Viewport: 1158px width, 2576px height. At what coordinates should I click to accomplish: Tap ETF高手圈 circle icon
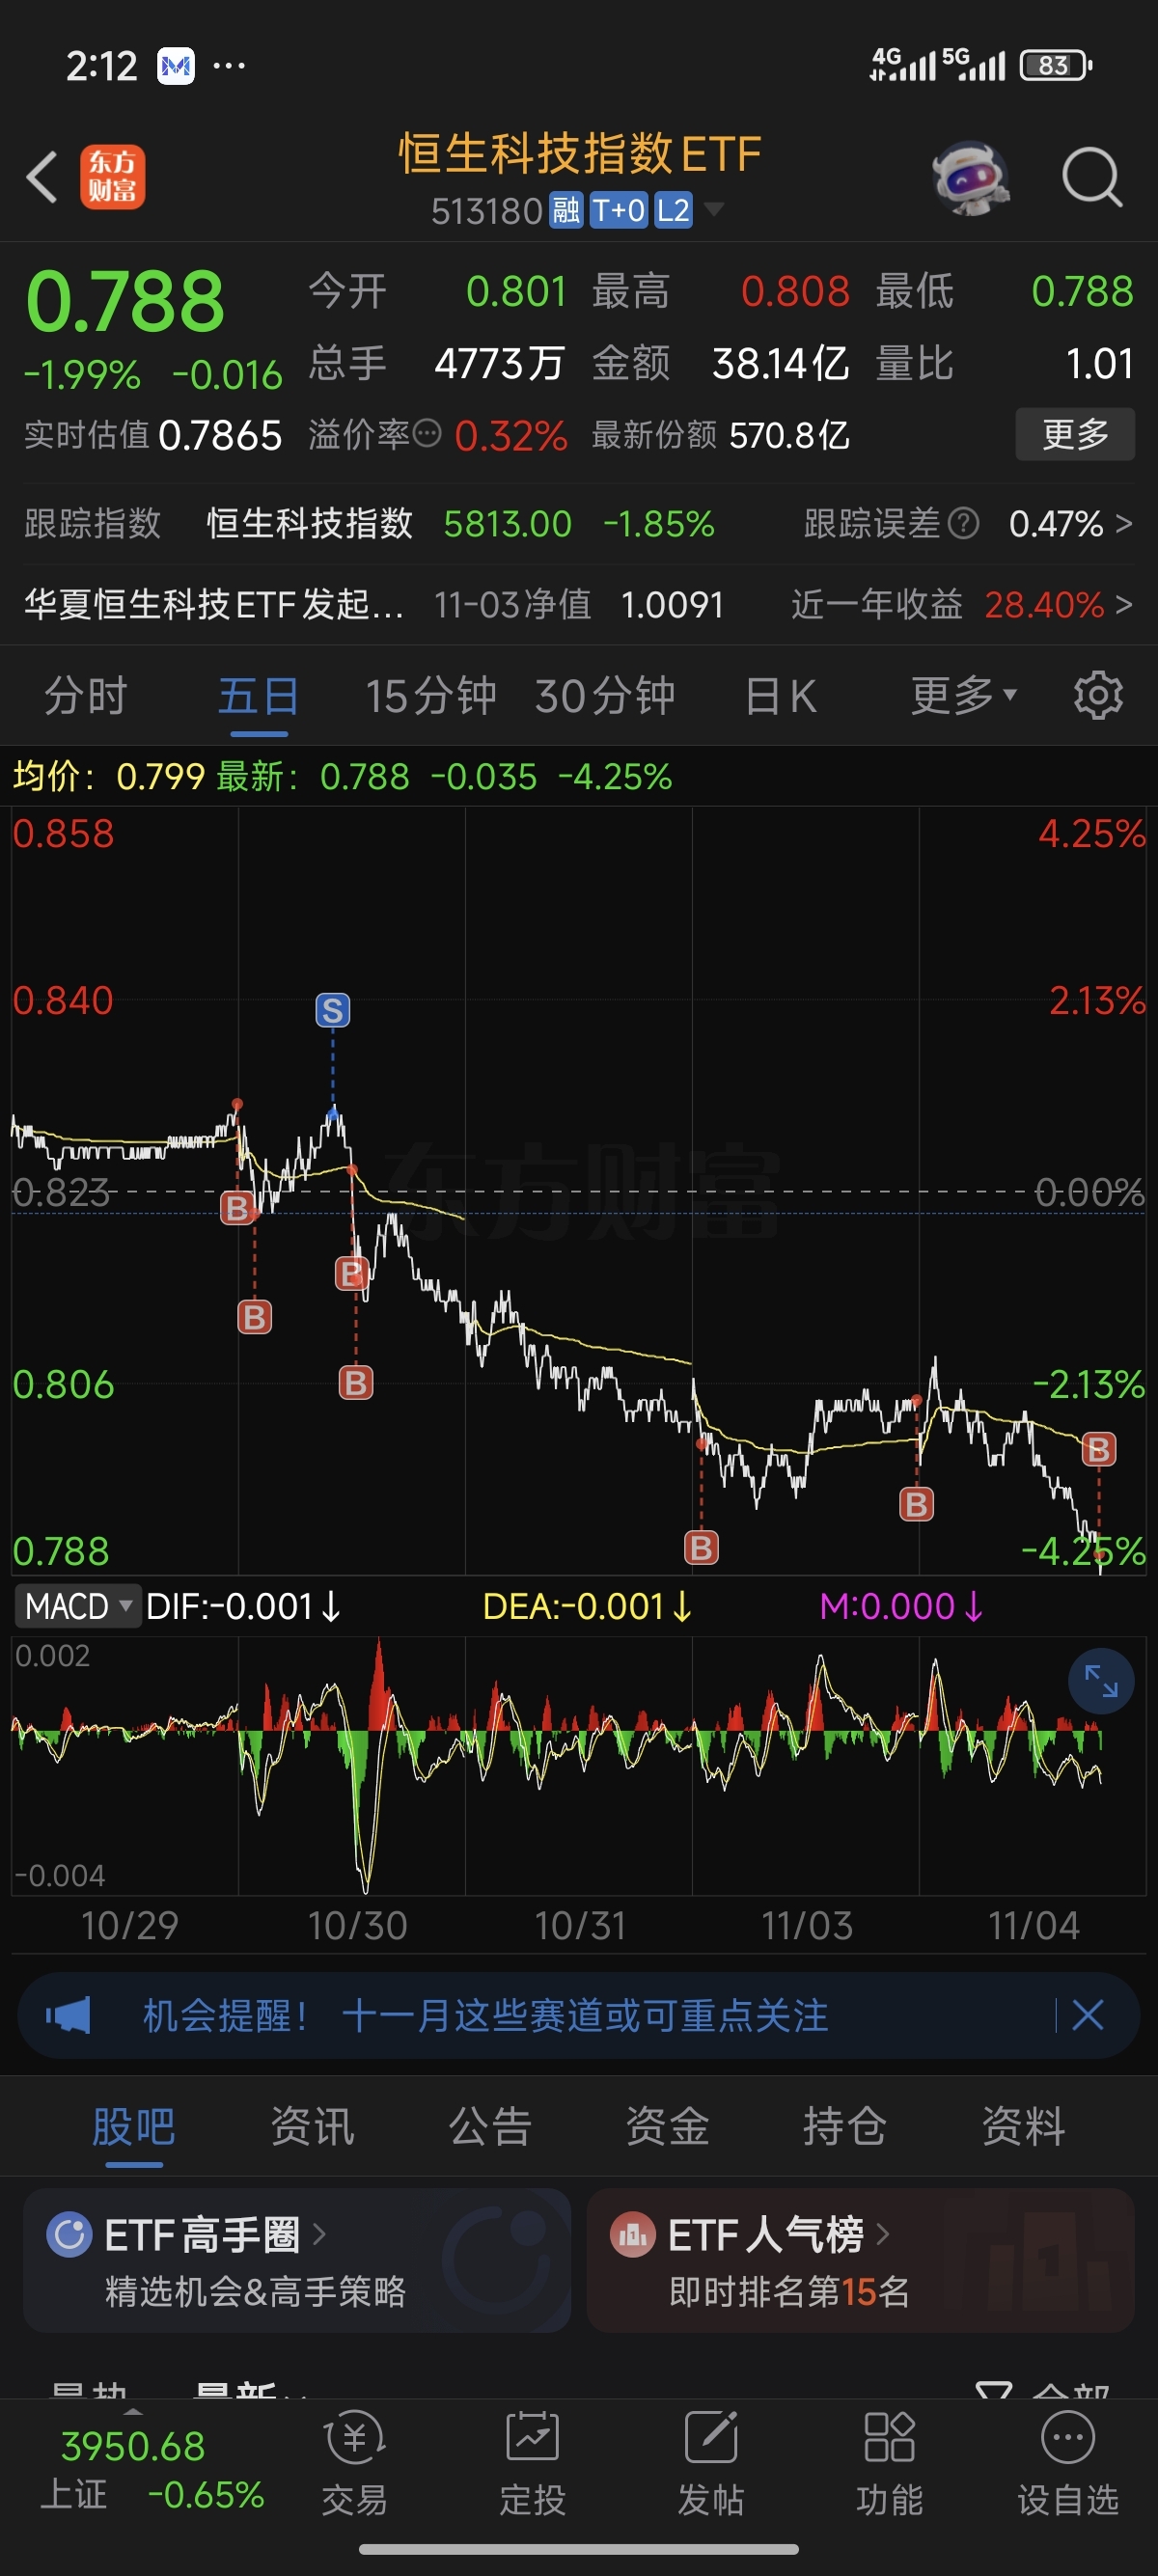(70, 2234)
